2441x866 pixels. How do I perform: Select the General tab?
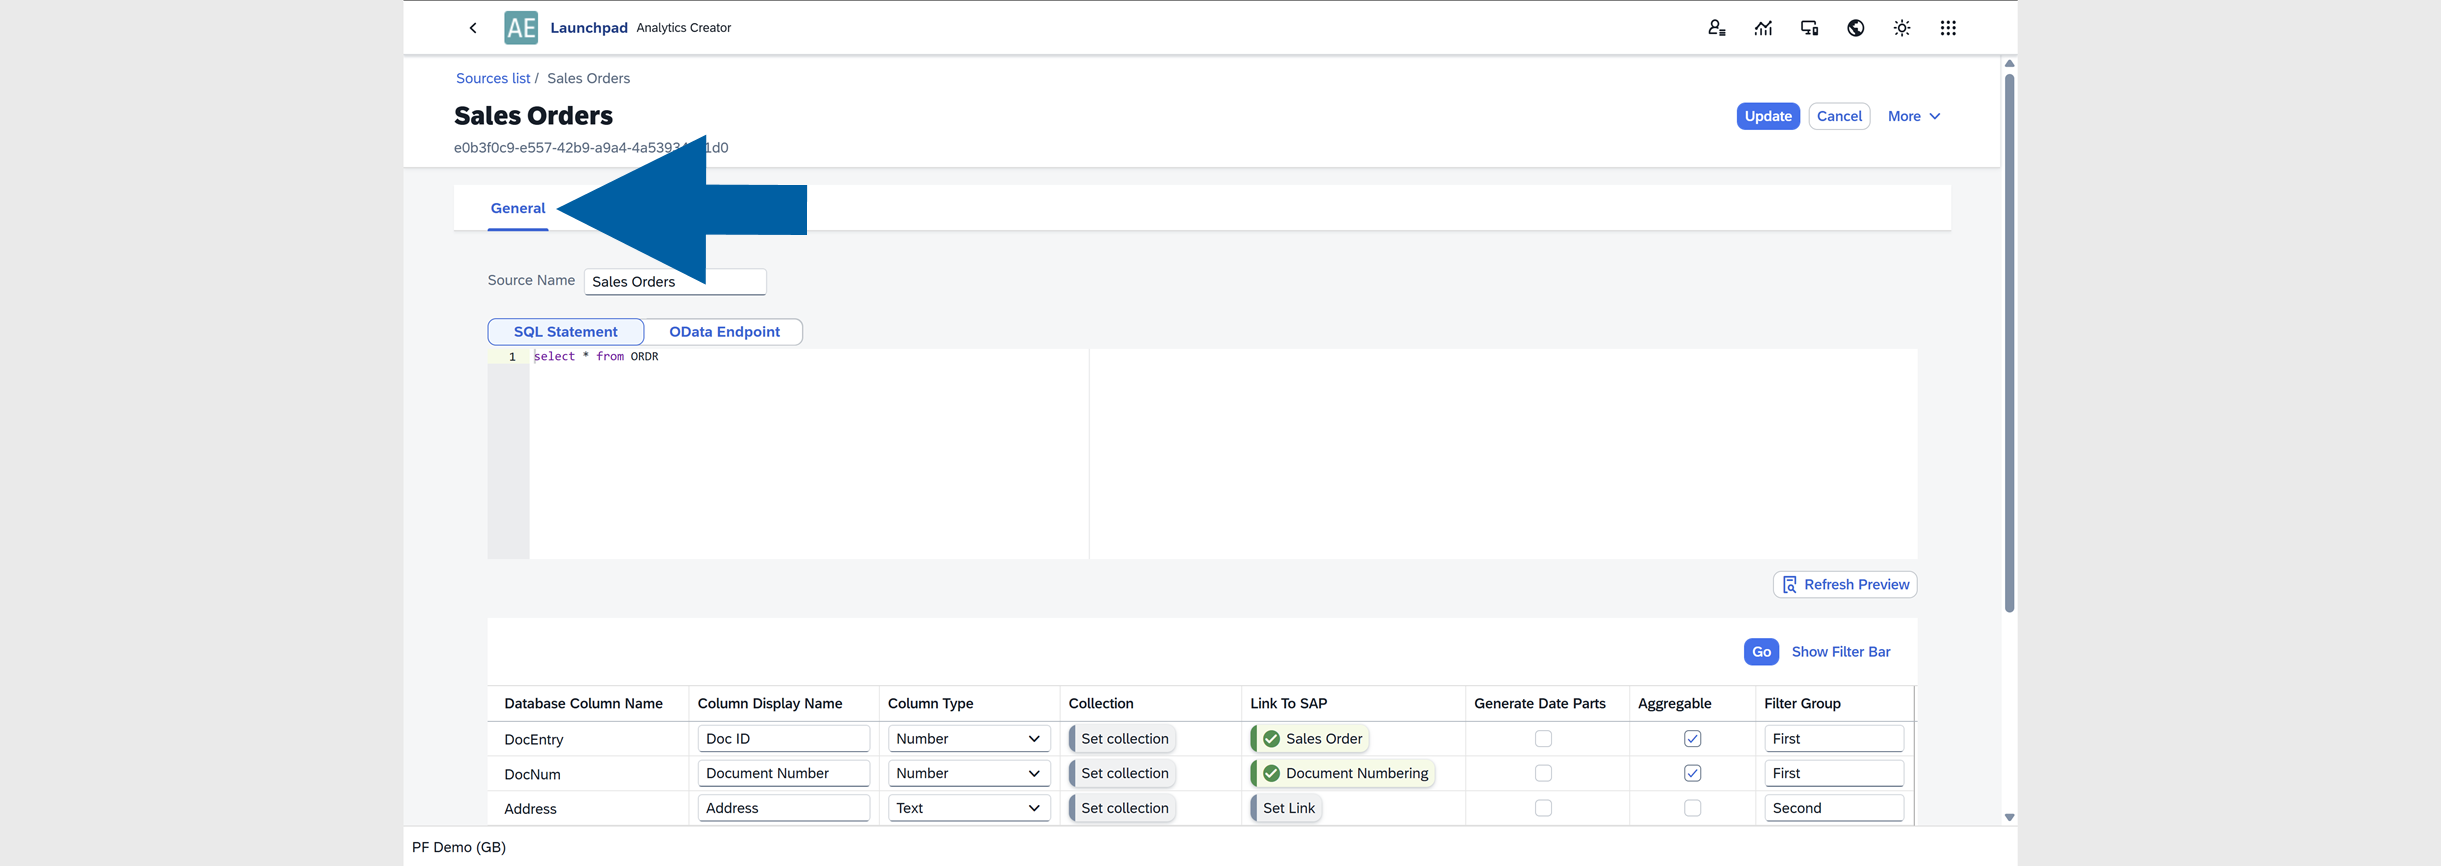point(517,208)
